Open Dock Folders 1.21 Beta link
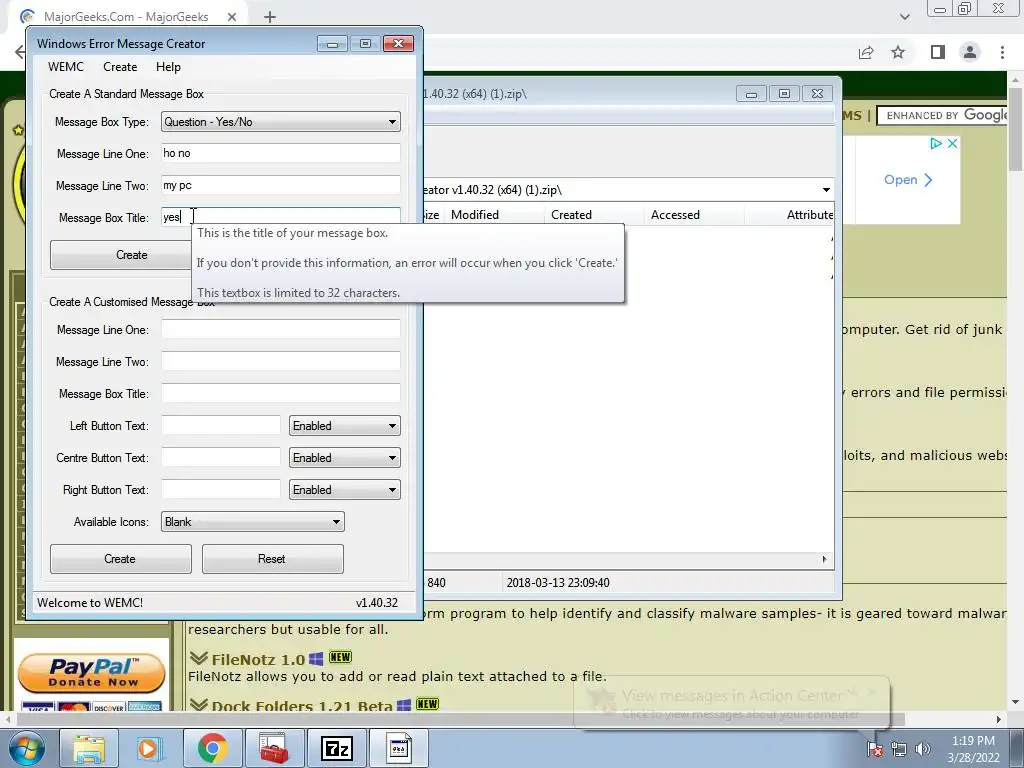Screen dimensions: 1024x768 pos(302,706)
